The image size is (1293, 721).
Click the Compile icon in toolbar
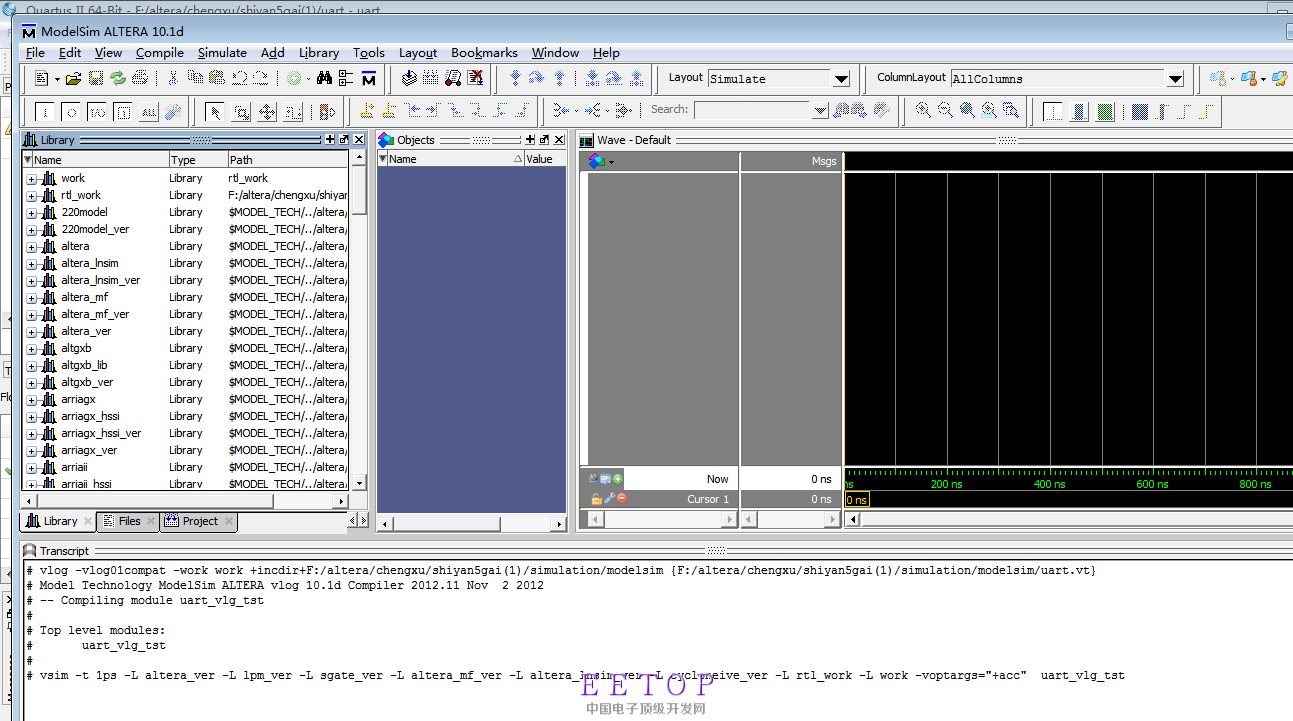coord(408,78)
